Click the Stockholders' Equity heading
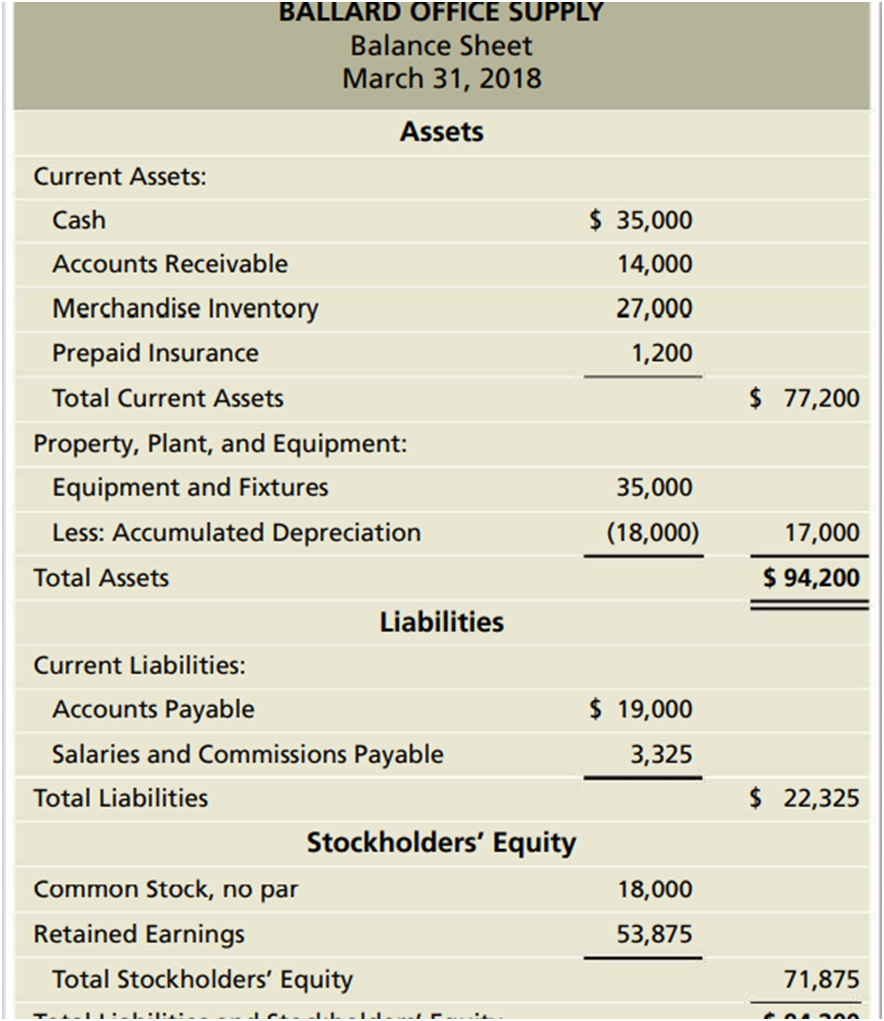Viewport: 884px width, 1021px height. click(441, 843)
